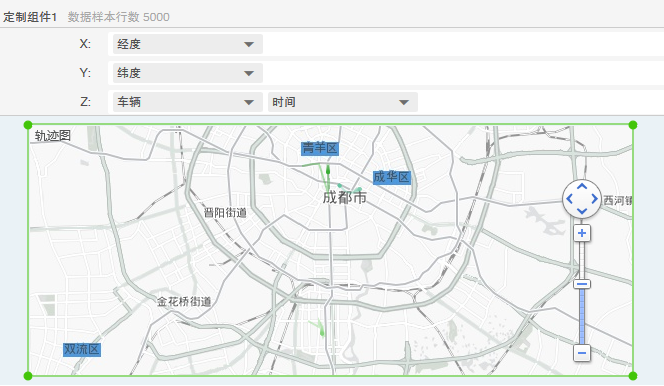The image size is (664, 386).
Task: Click the 成华区 district label
Action: pos(392,177)
